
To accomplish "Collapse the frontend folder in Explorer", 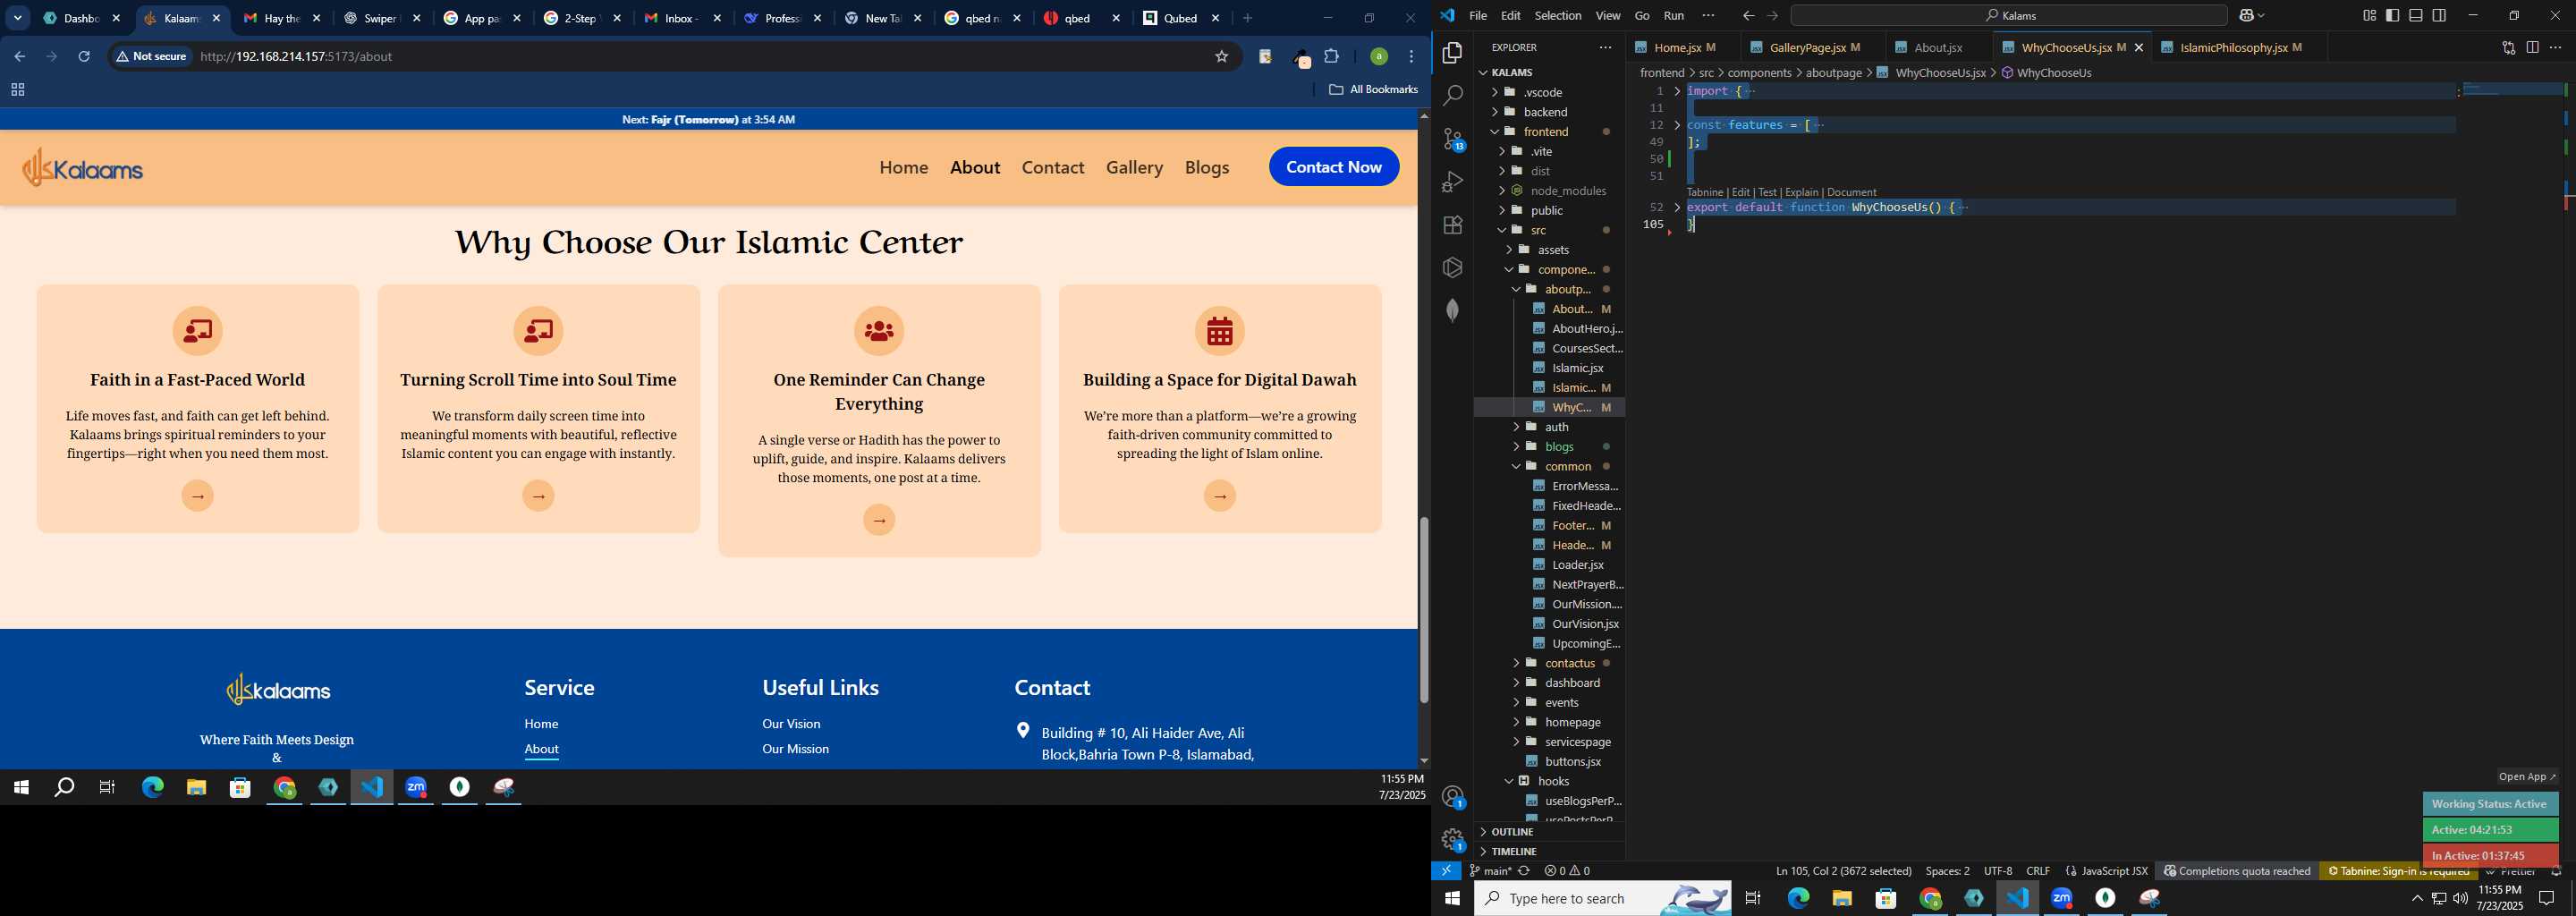I will 1548,132.
